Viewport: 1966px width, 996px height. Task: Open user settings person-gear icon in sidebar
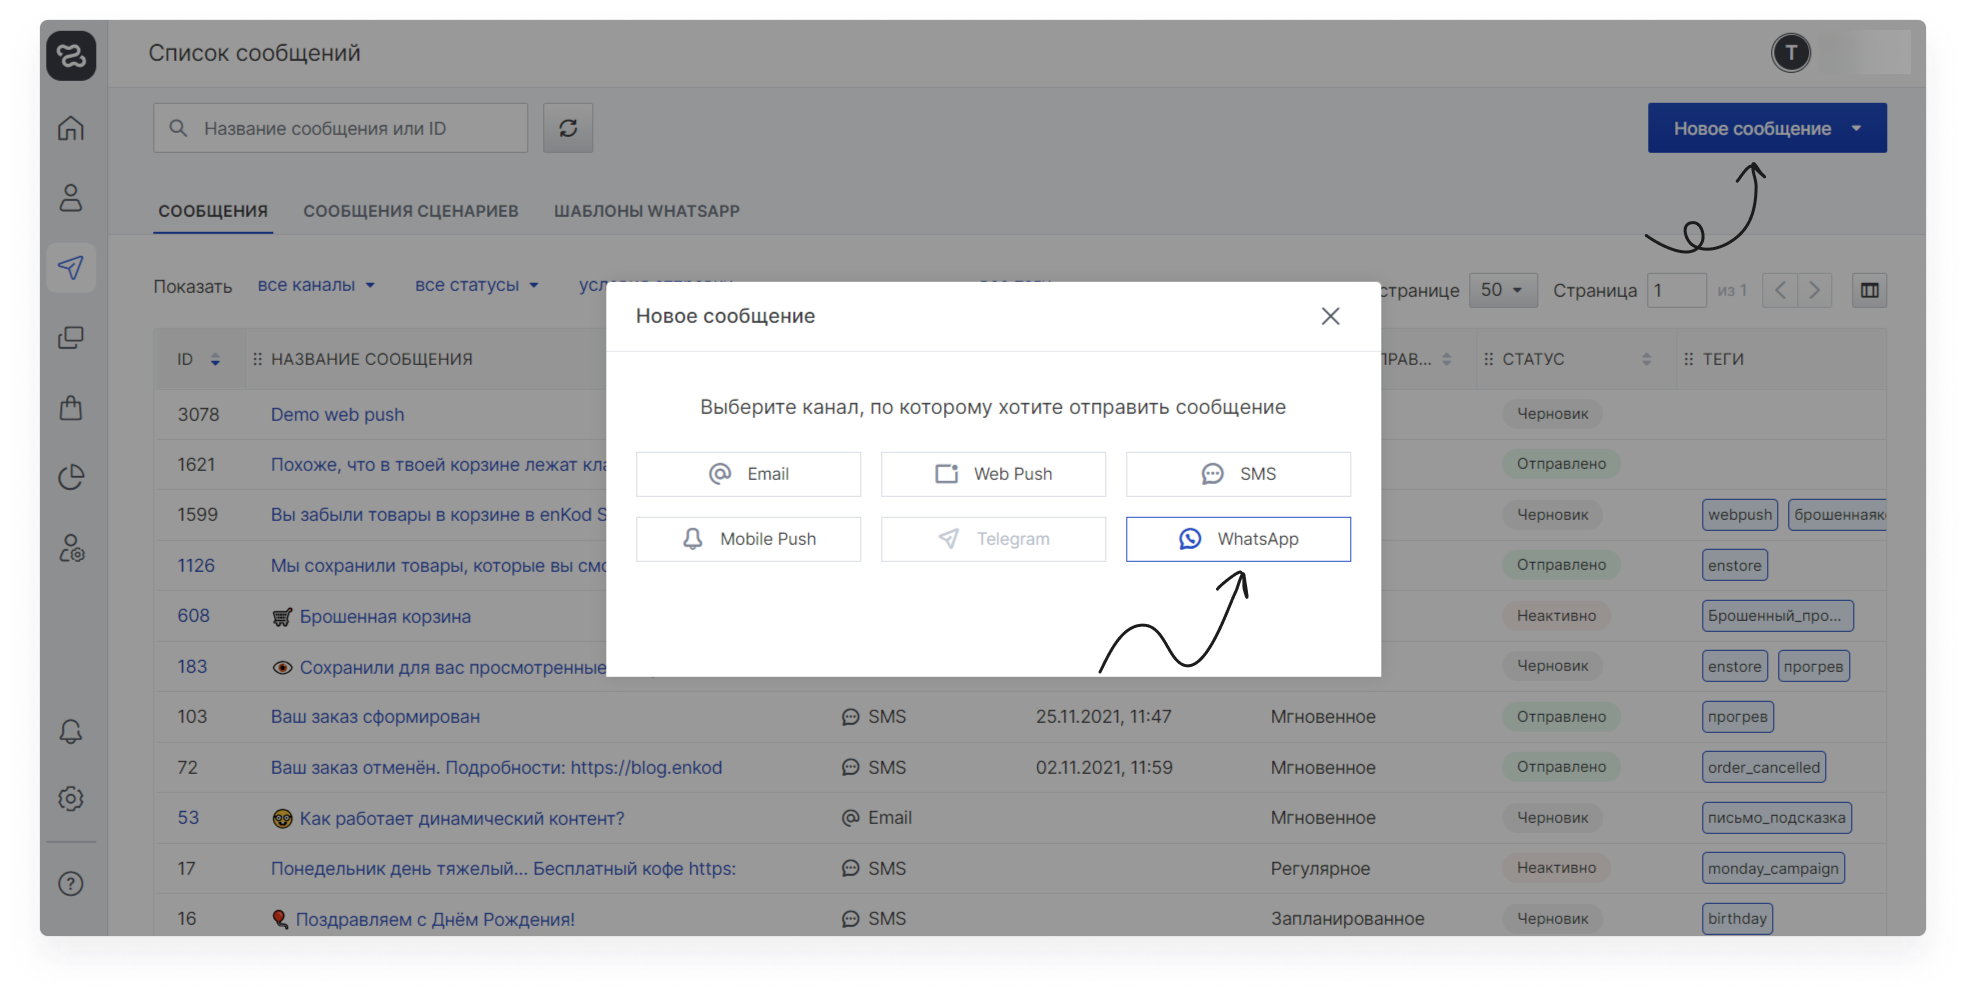[x=71, y=548]
